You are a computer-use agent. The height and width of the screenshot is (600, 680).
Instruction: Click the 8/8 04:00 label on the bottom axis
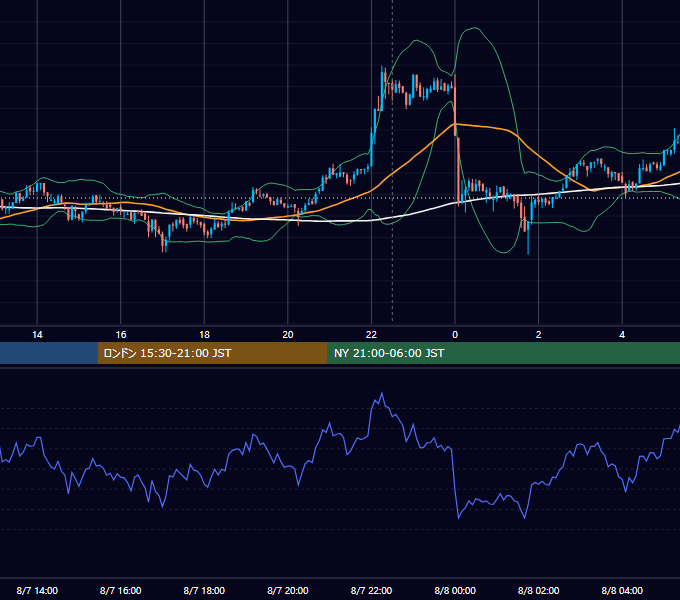pyautogui.click(x=622, y=590)
